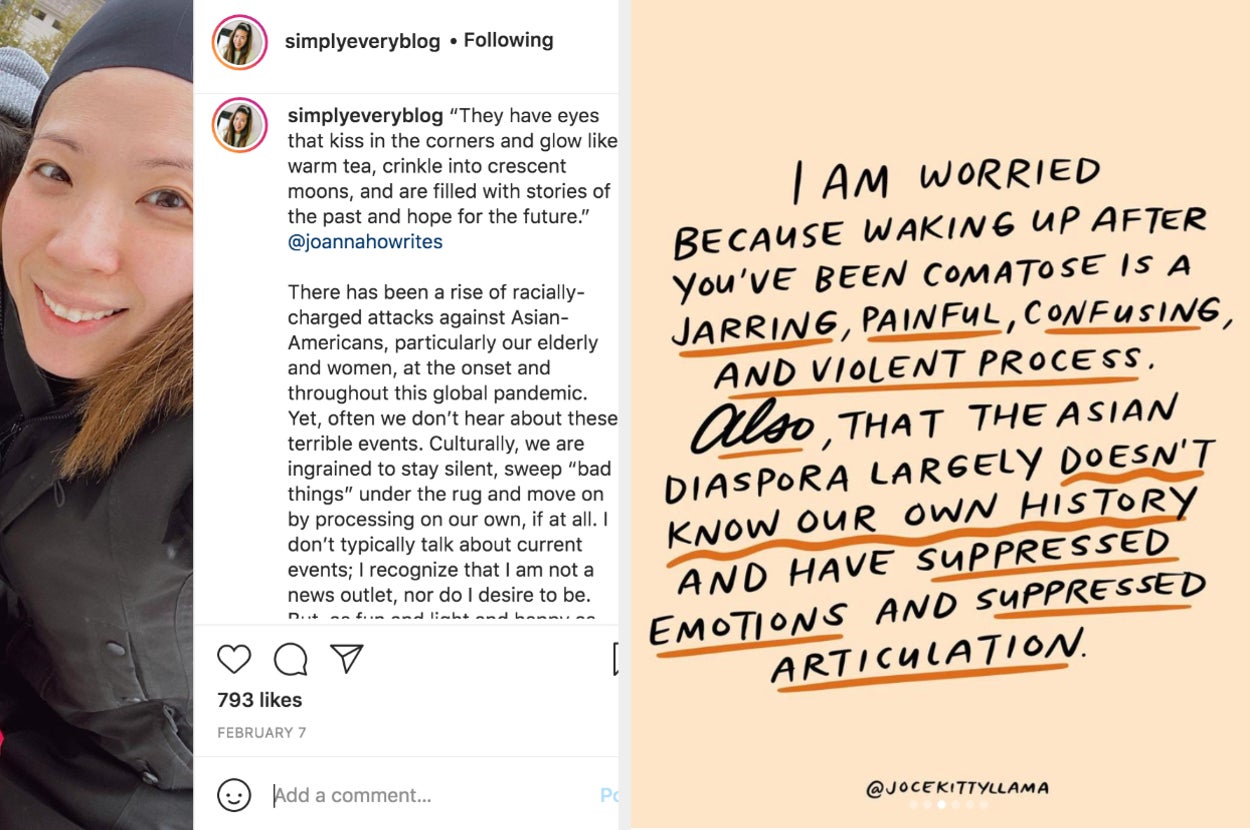The width and height of the screenshot is (1250, 830).
Task: Click the simplyeveryblog username in the header
Action: pos(362,41)
